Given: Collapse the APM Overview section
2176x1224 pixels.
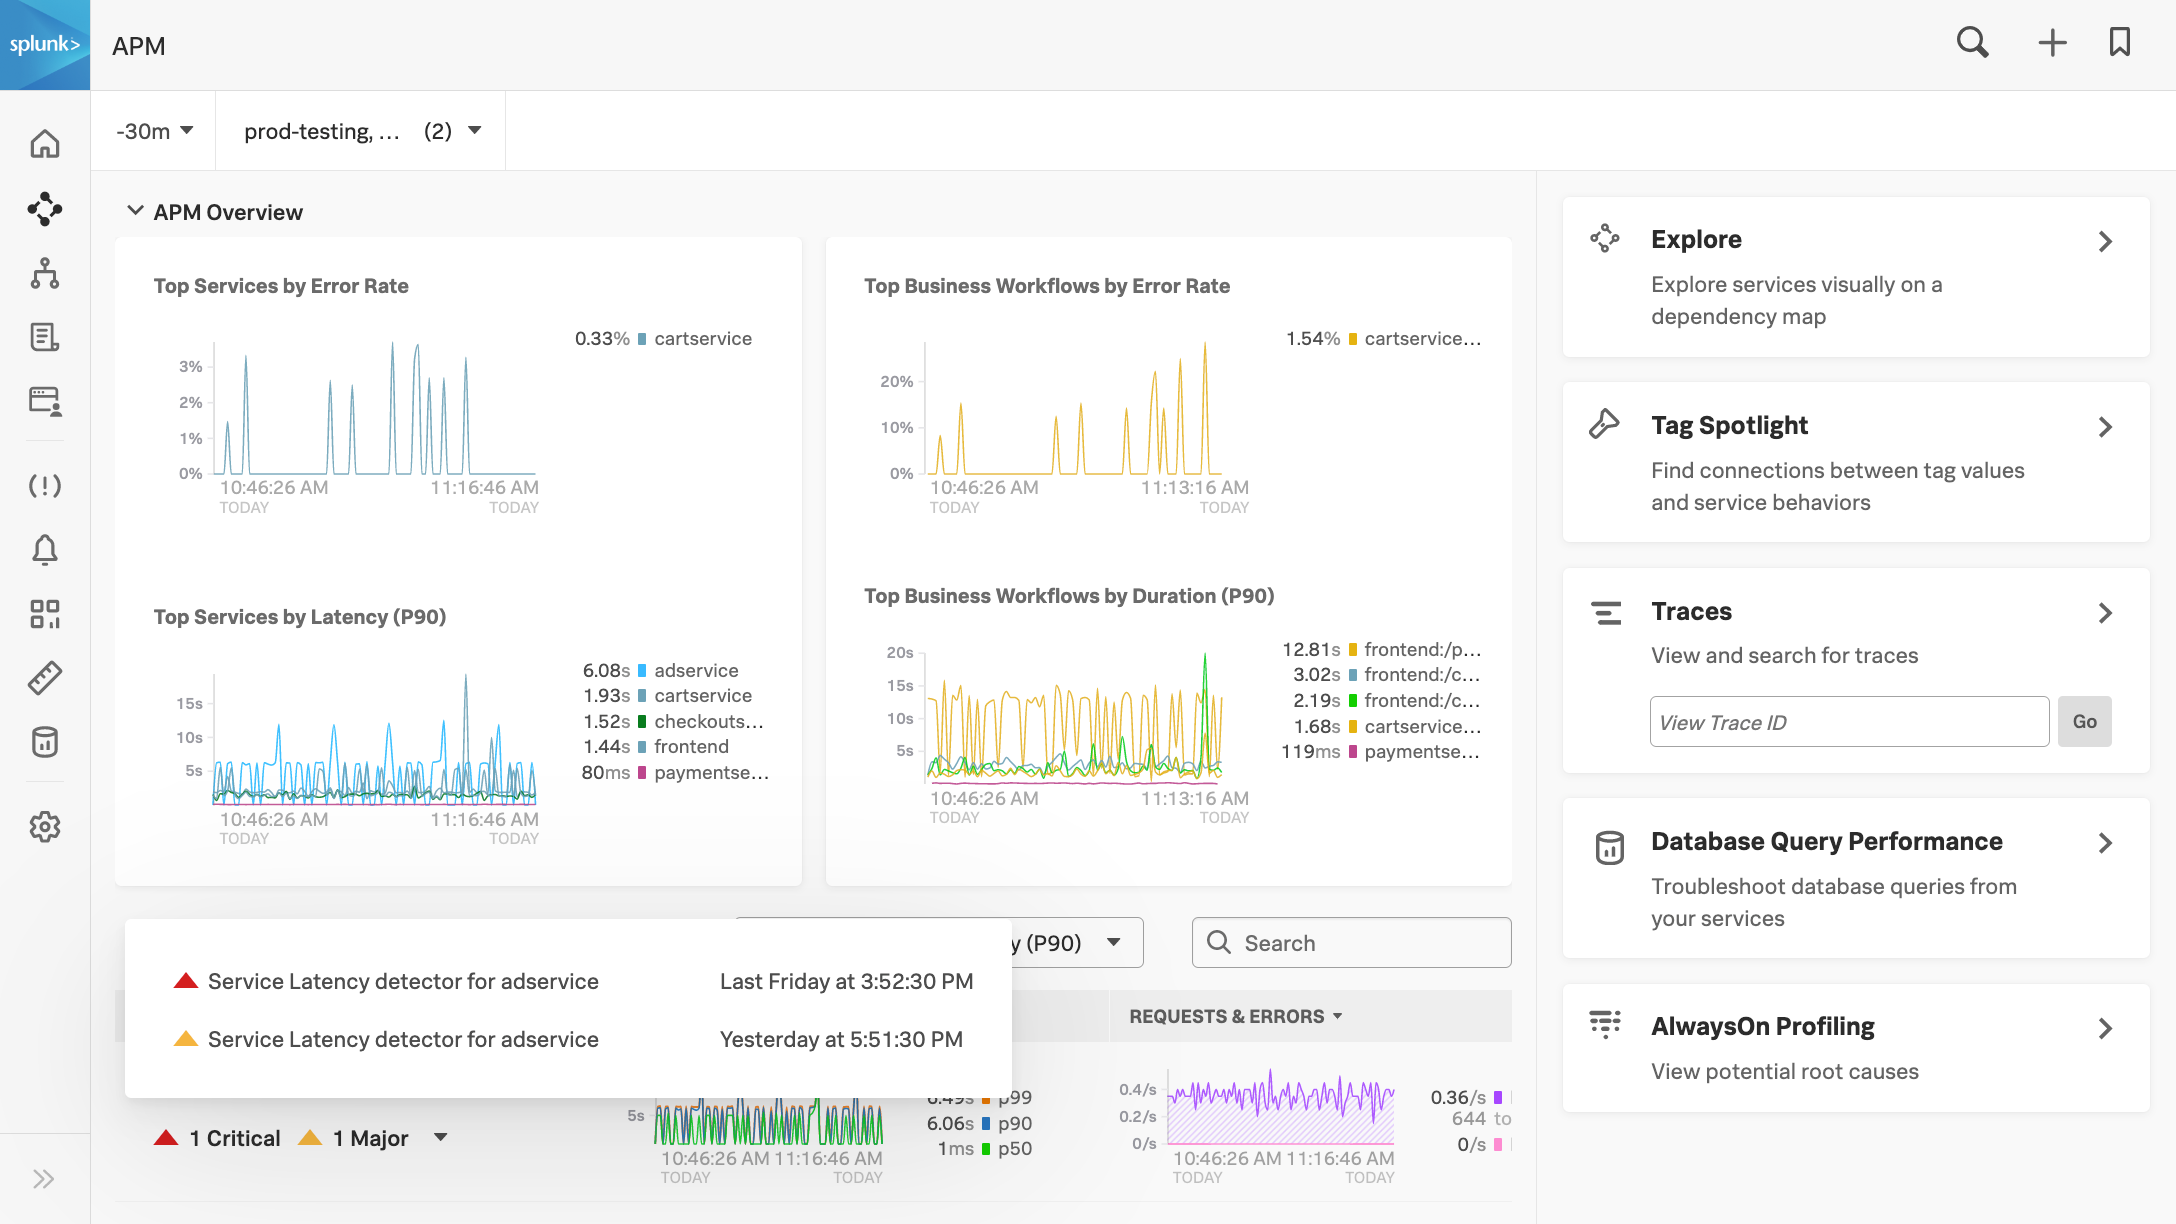Looking at the screenshot, I should tap(135, 211).
